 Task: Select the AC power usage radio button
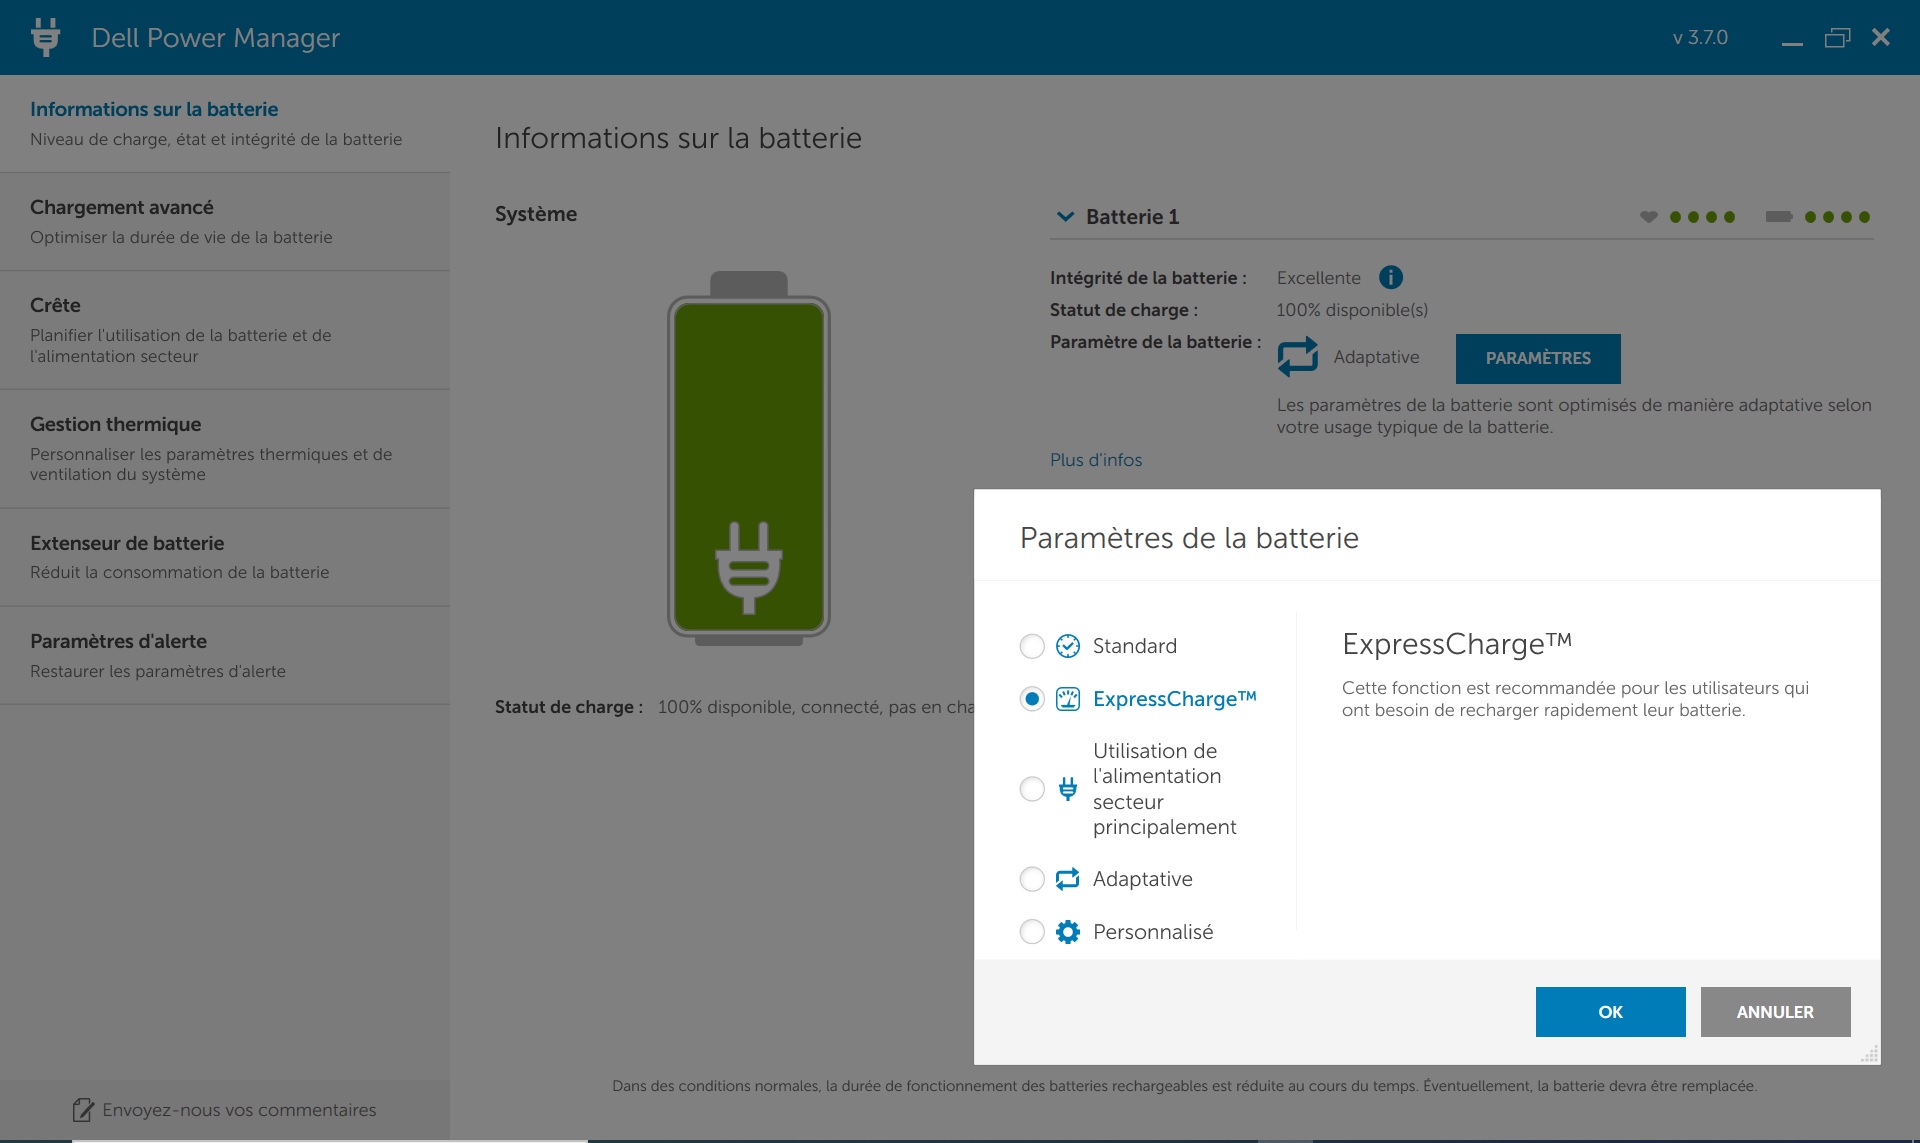pos(1032,789)
